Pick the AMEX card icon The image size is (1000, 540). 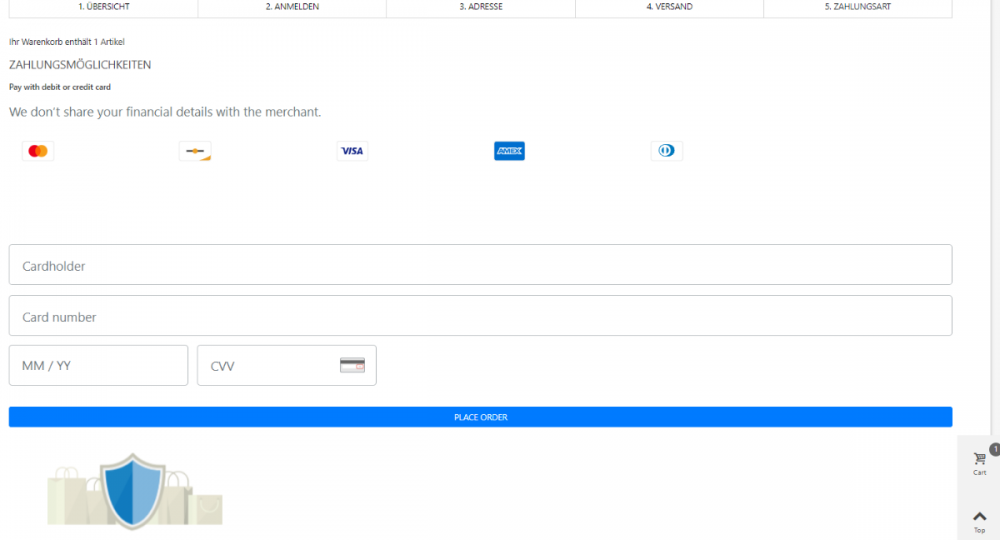point(509,151)
